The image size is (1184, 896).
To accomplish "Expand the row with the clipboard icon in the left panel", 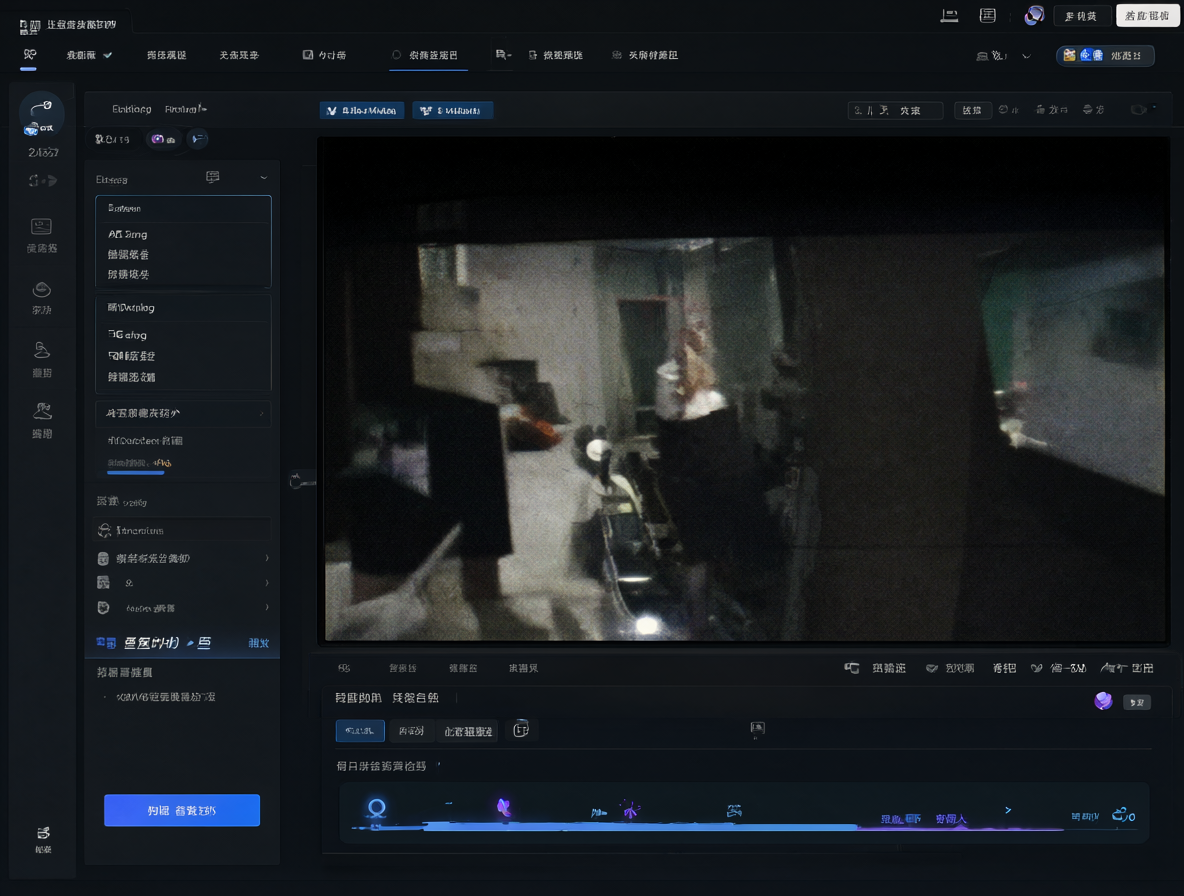I will click(x=183, y=559).
